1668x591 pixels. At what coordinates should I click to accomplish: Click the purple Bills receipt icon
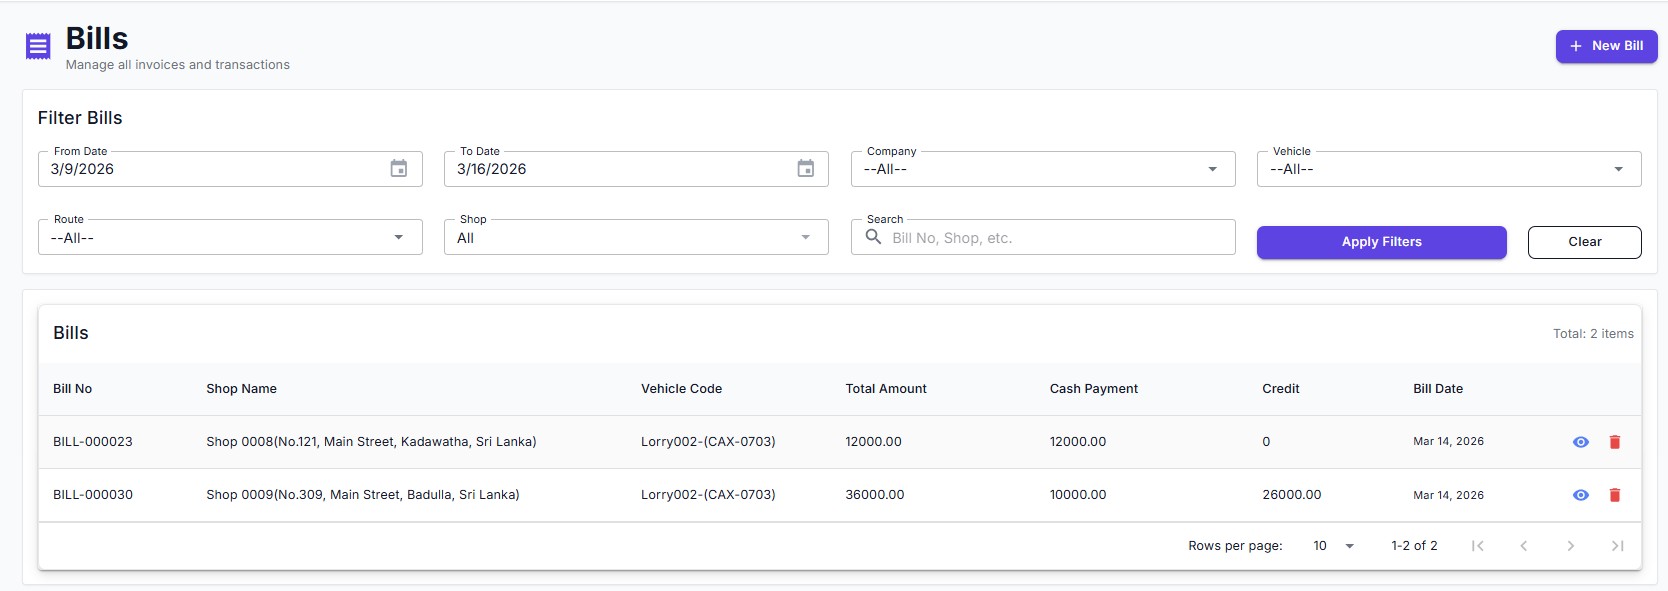[x=38, y=46]
